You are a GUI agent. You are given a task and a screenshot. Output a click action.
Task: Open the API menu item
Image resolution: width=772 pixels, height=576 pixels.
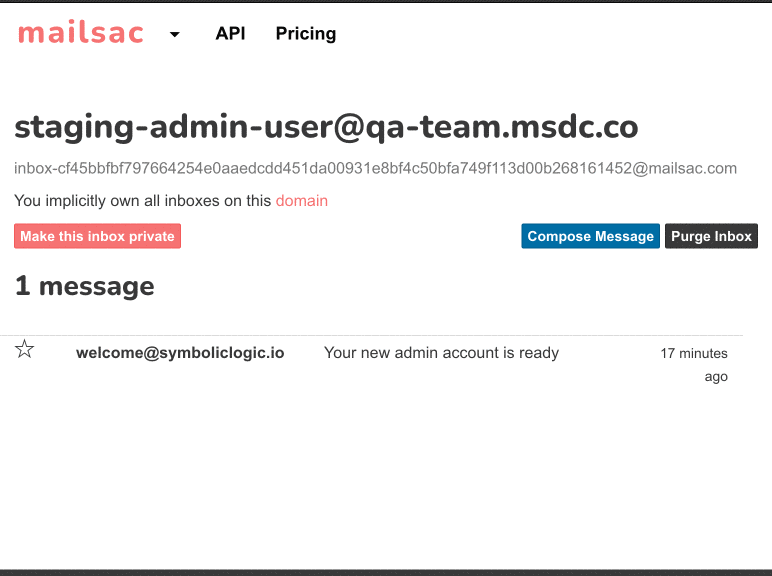click(230, 33)
